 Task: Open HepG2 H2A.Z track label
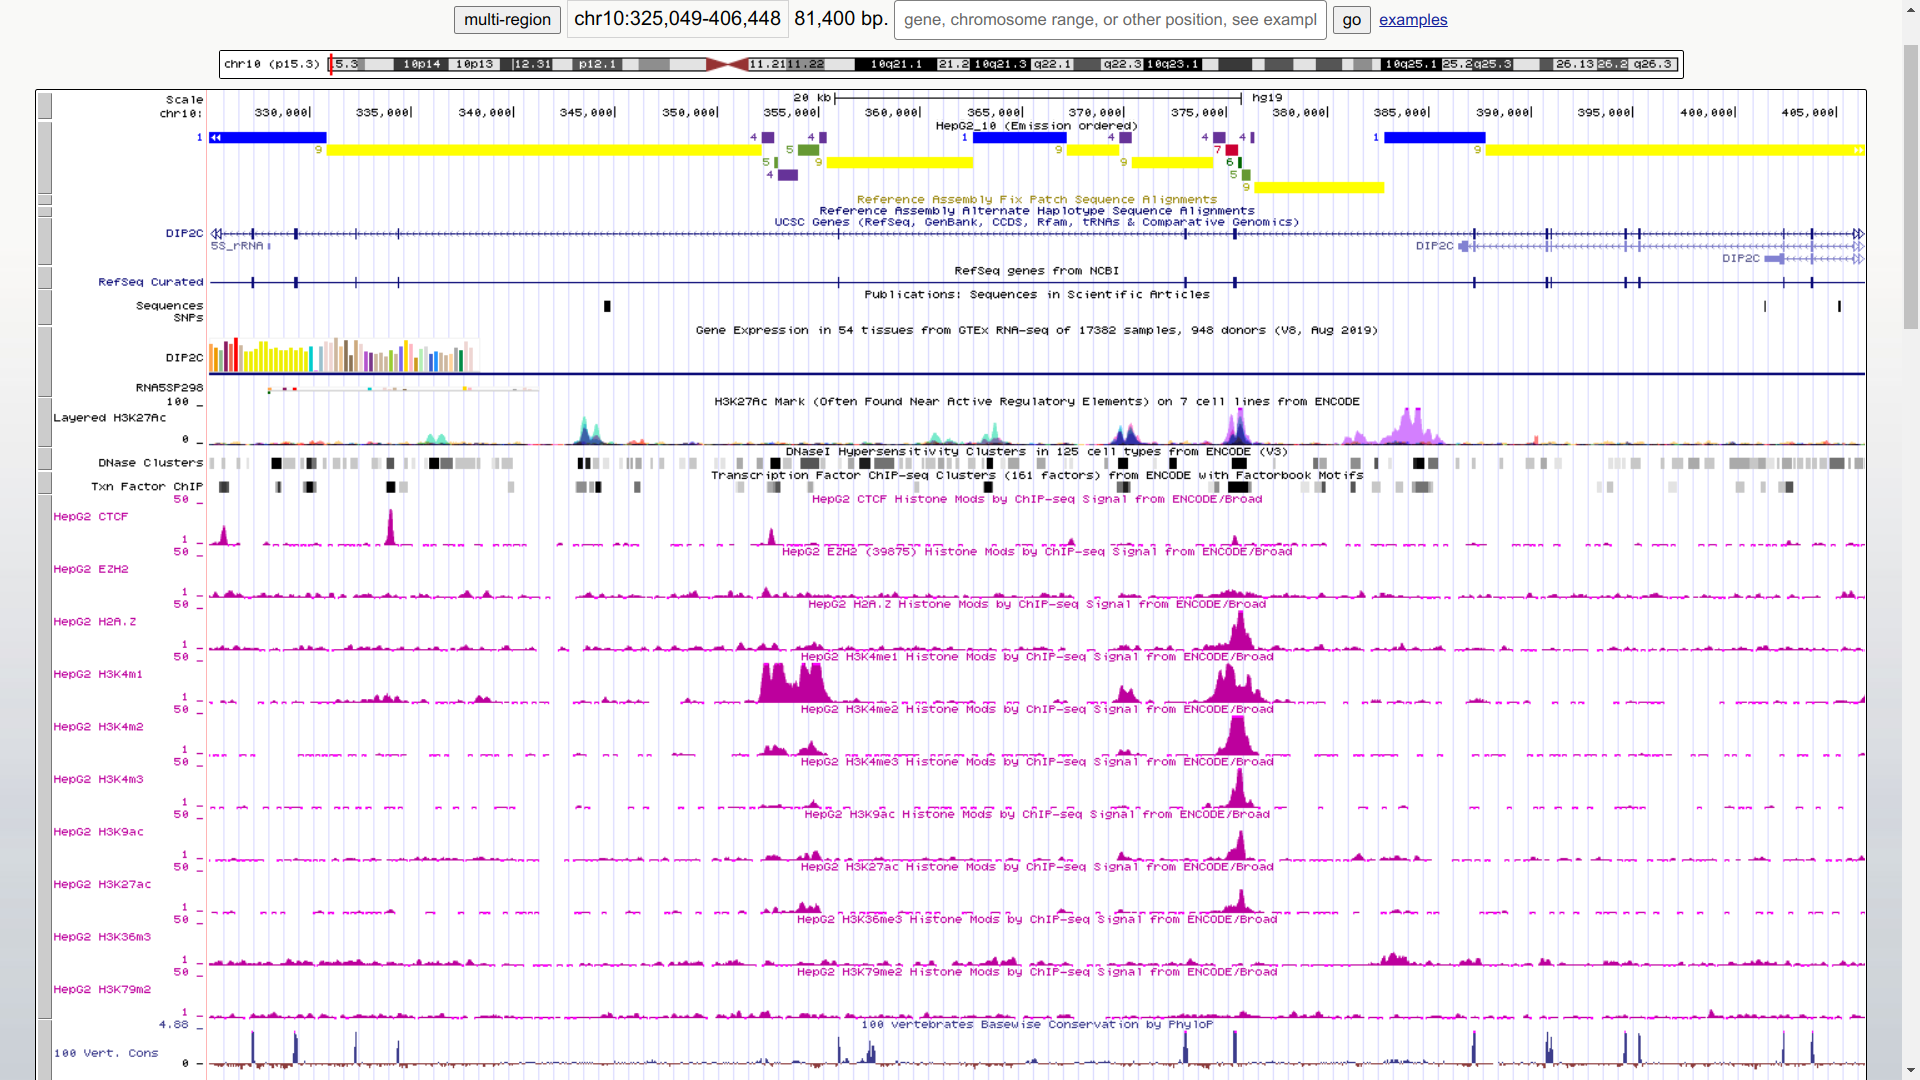coord(95,622)
